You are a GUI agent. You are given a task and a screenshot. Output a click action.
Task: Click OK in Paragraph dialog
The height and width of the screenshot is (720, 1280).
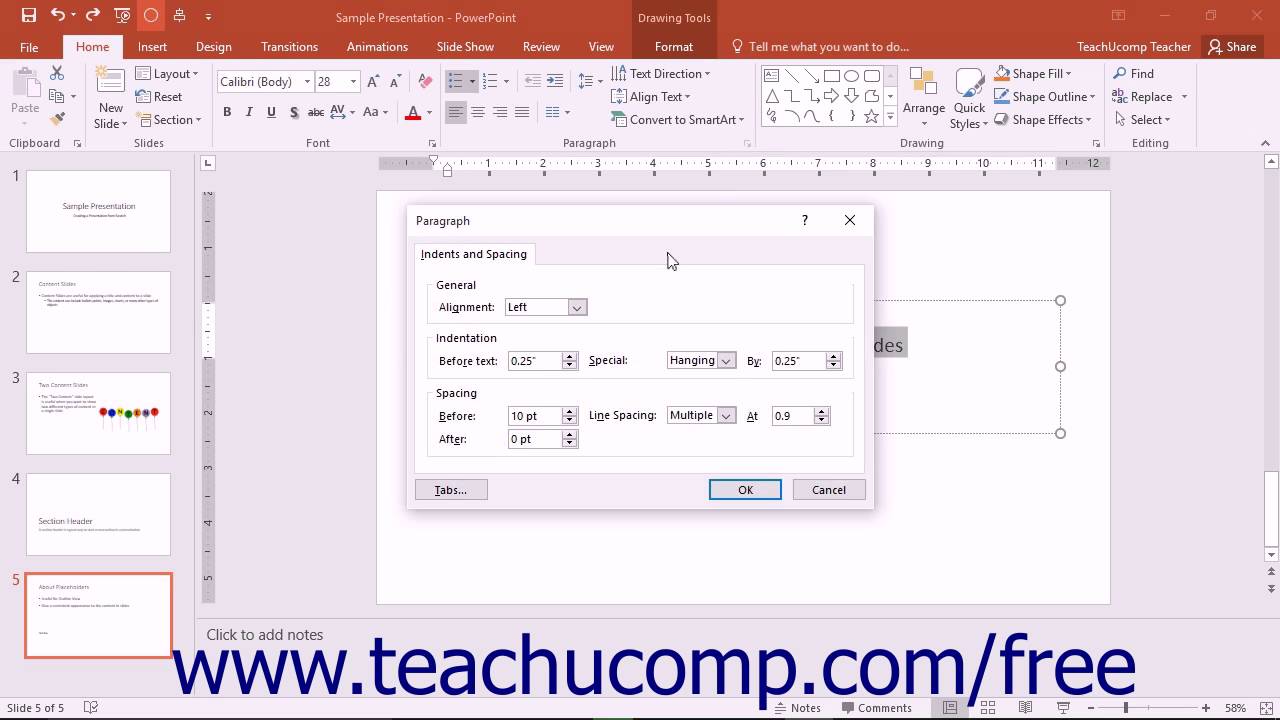[x=745, y=490]
